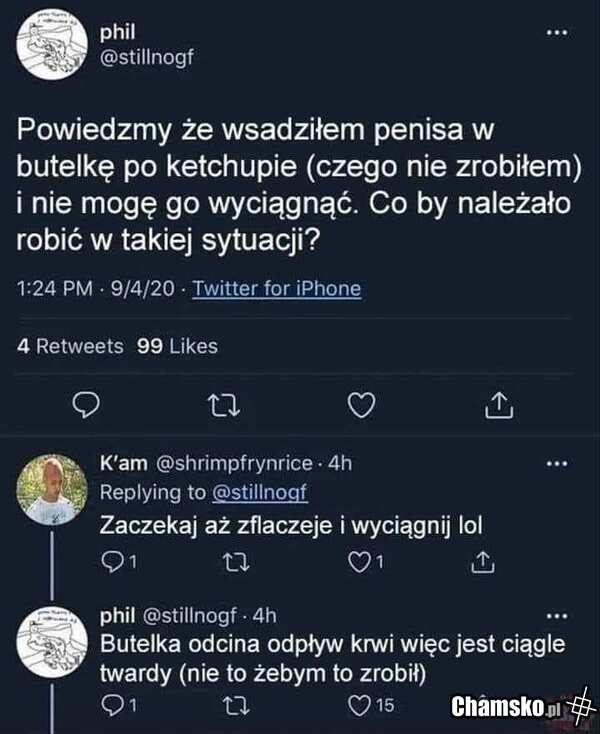This screenshot has height=734, width=600.
Task: Open K'am's profile avatar
Action: pos(49,489)
